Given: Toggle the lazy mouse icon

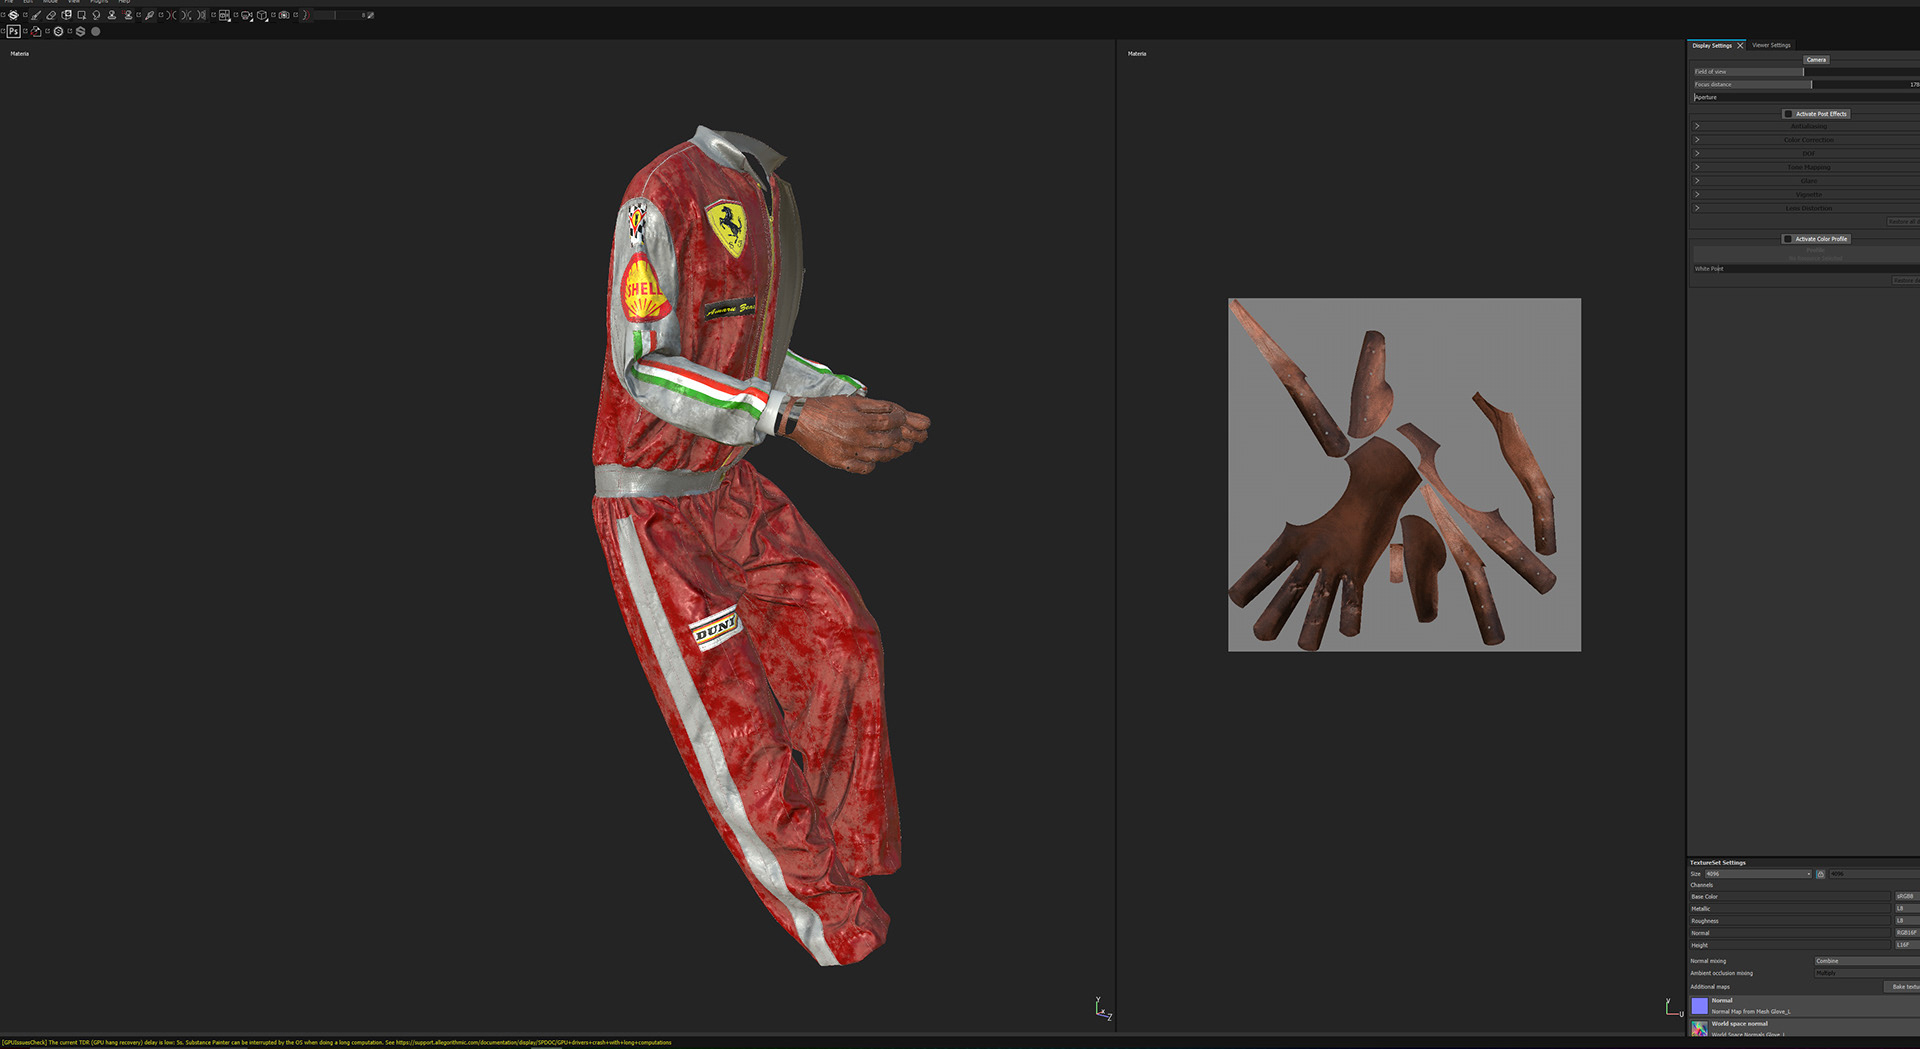Looking at the screenshot, I should (x=306, y=15).
